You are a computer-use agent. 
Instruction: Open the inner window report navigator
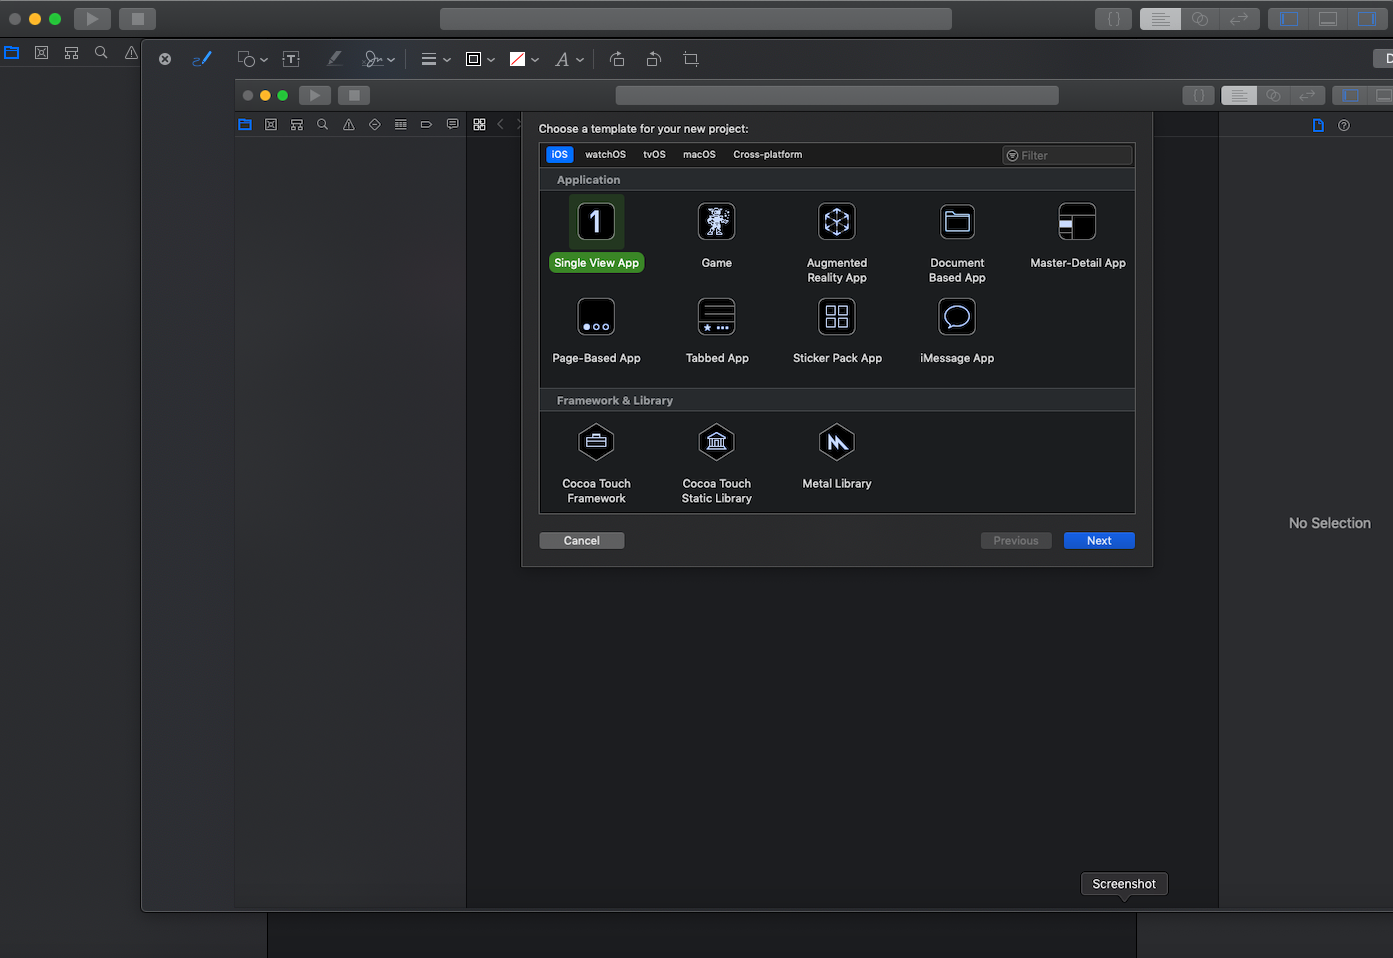coord(452,125)
